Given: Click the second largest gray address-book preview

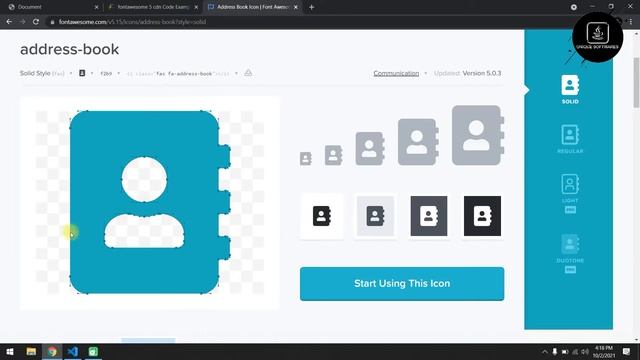Looking at the screenshot, I should coord(418,142).
